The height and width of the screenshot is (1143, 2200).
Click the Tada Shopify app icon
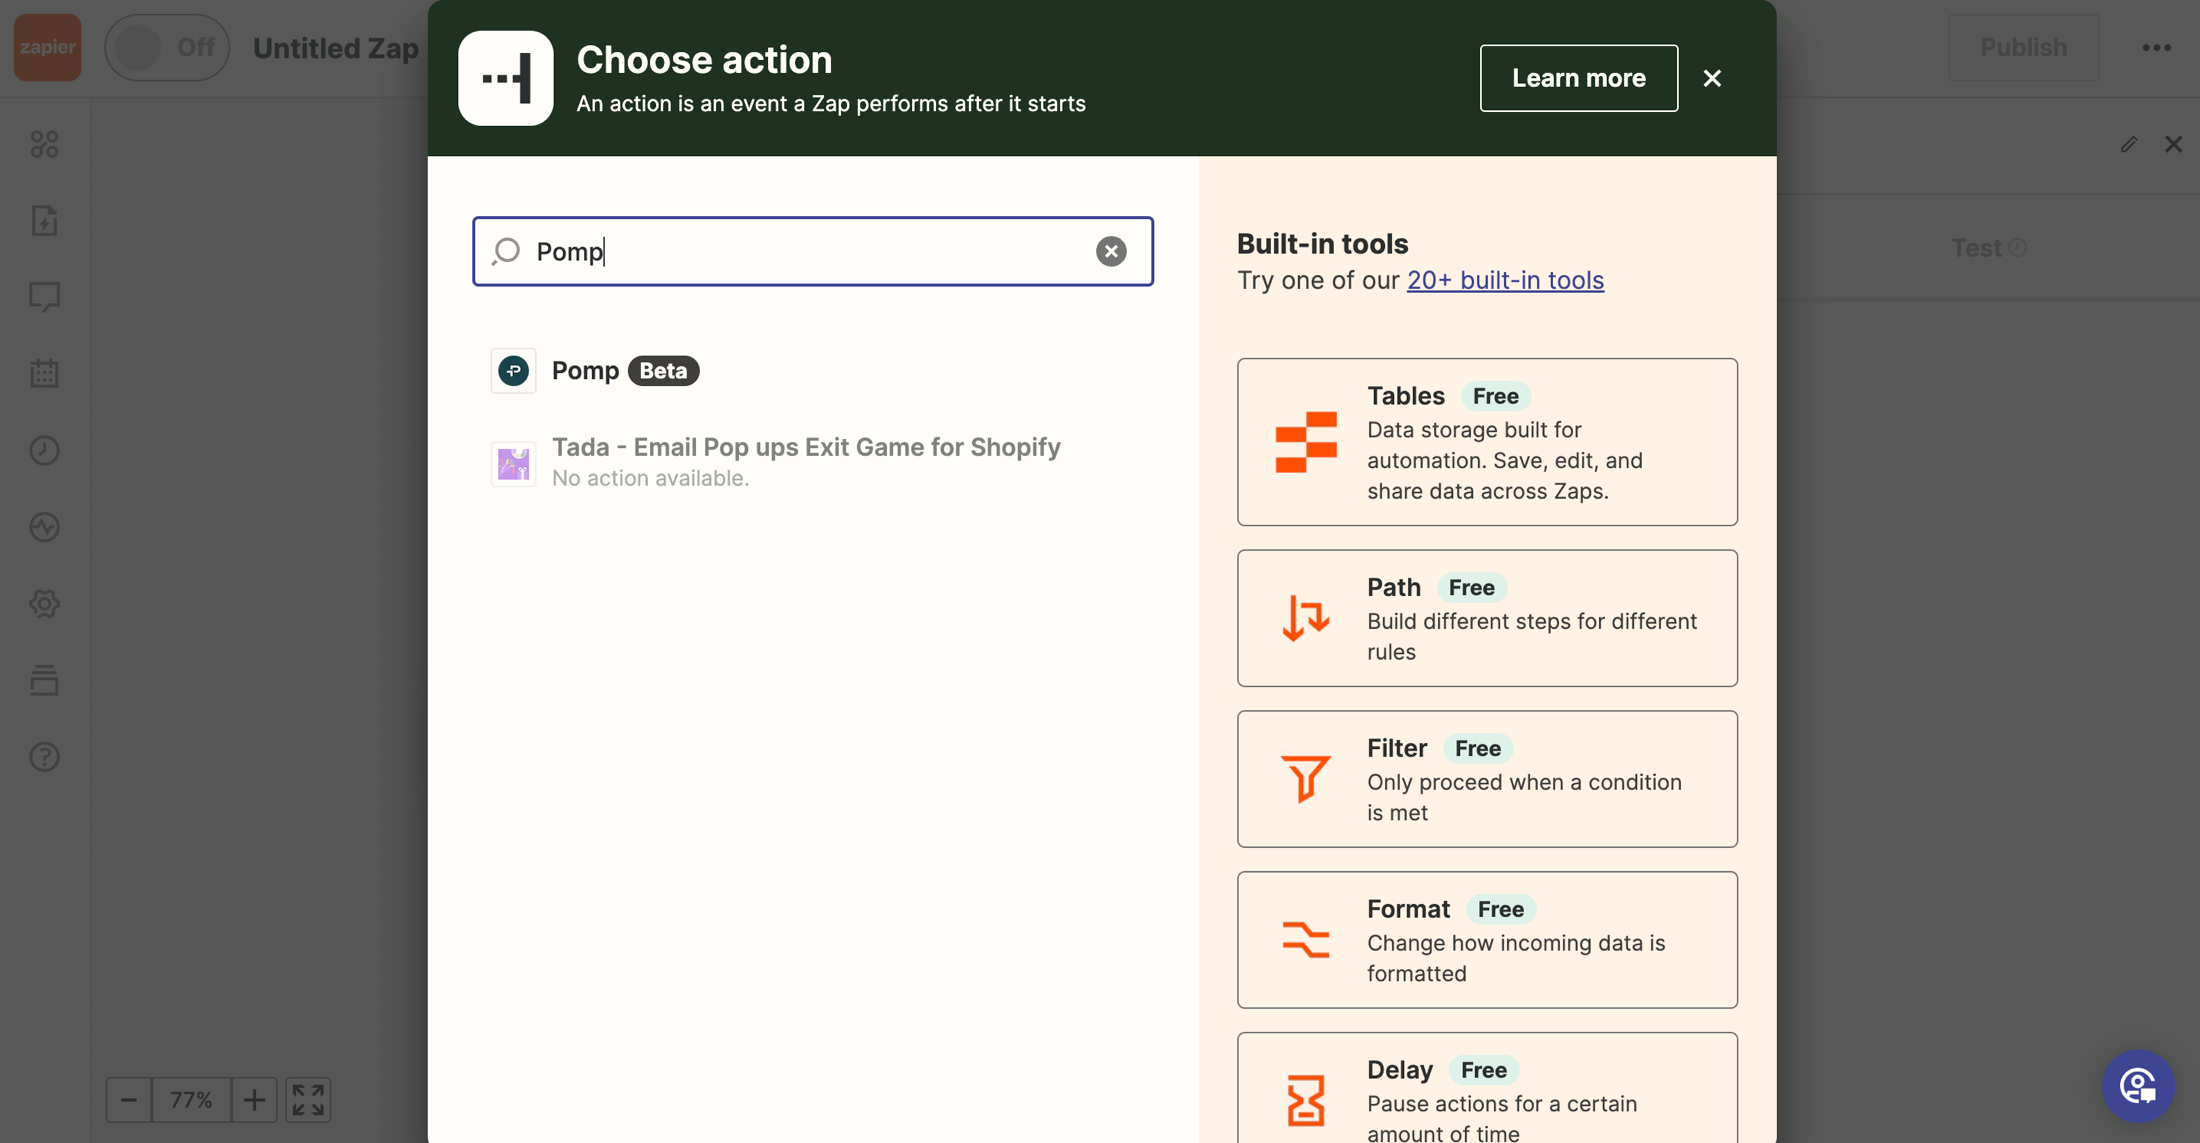click(513, 463)
